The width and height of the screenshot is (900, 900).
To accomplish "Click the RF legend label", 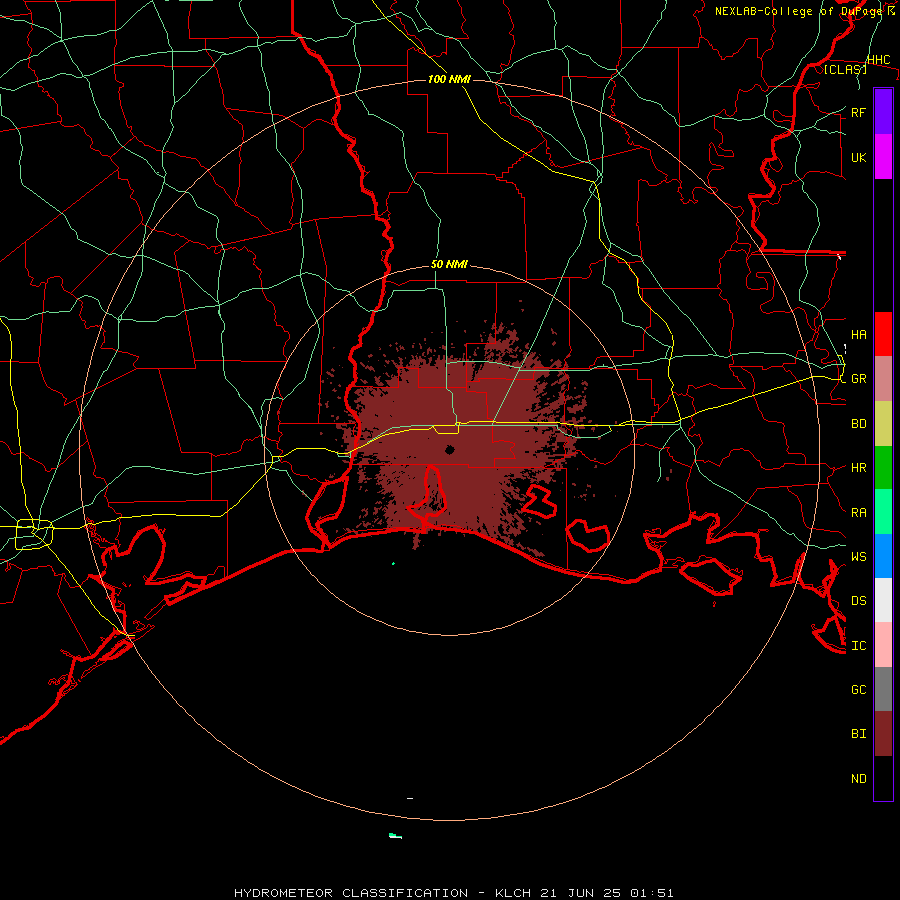I will (858, 112).
